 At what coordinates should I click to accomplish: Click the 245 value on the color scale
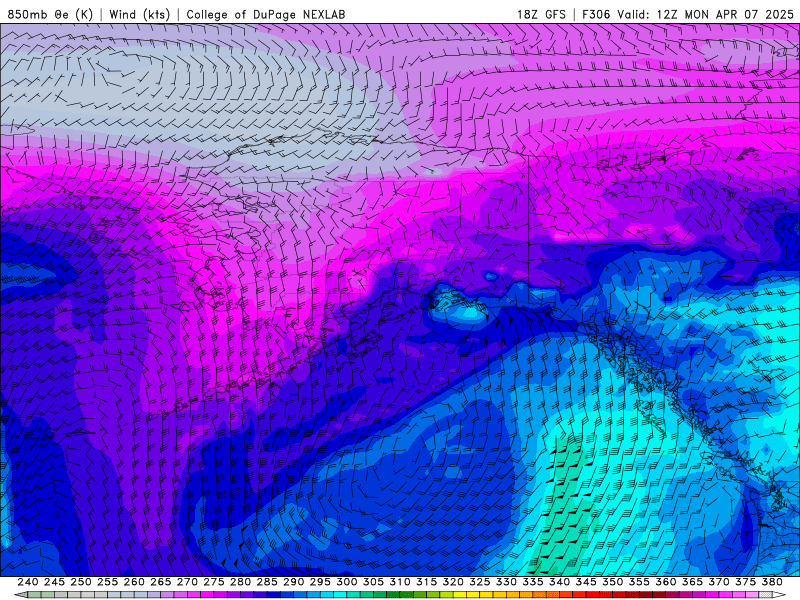[x=54, y=582]
